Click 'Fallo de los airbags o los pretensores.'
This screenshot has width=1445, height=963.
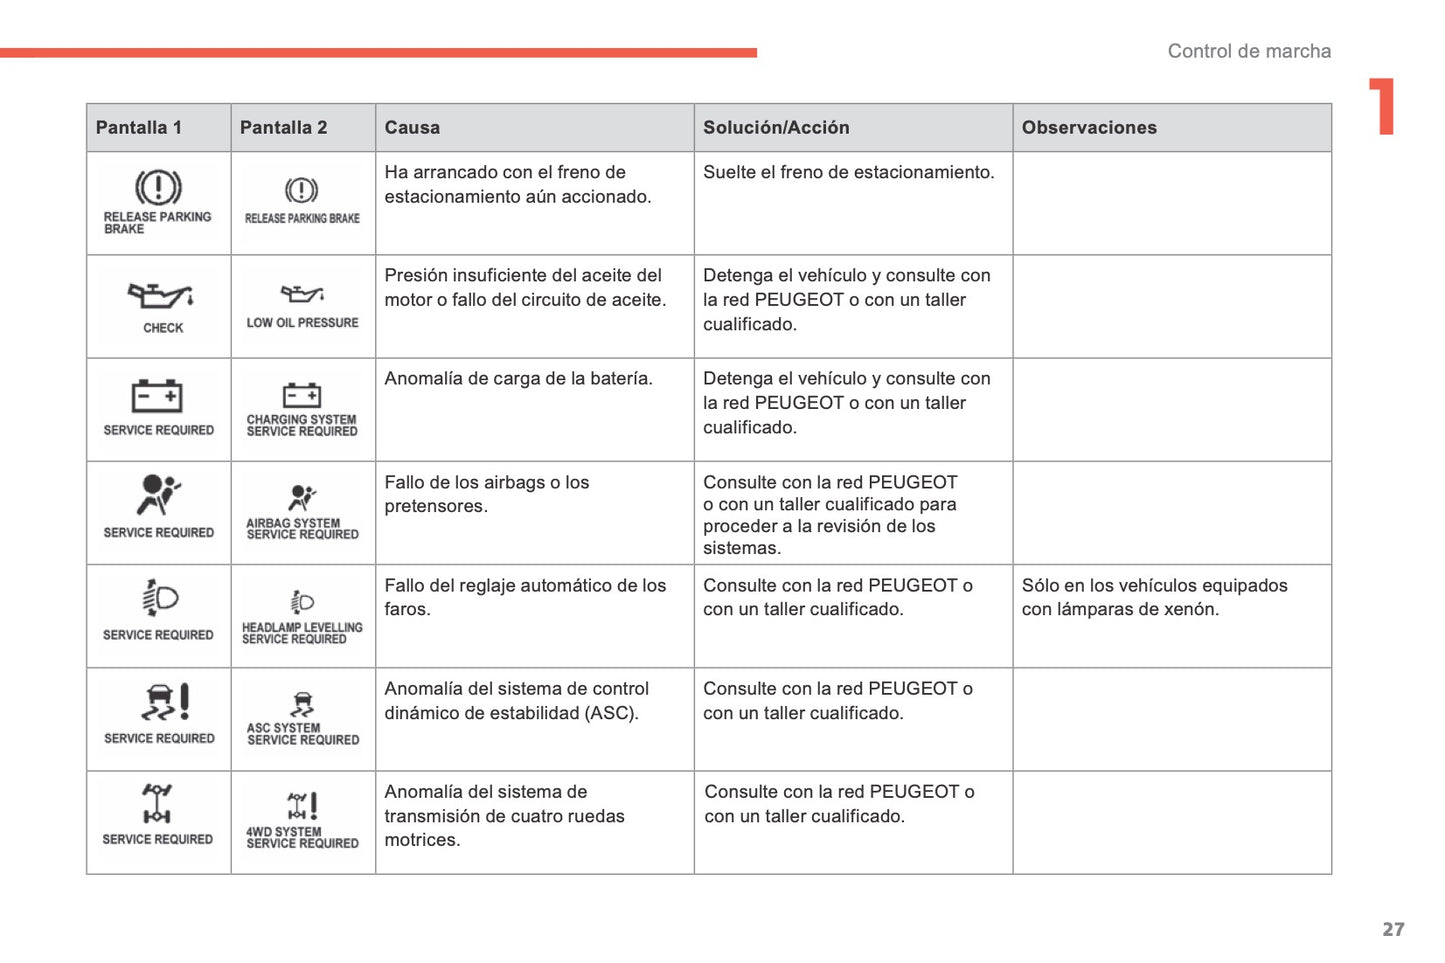(x=486, y=494)
